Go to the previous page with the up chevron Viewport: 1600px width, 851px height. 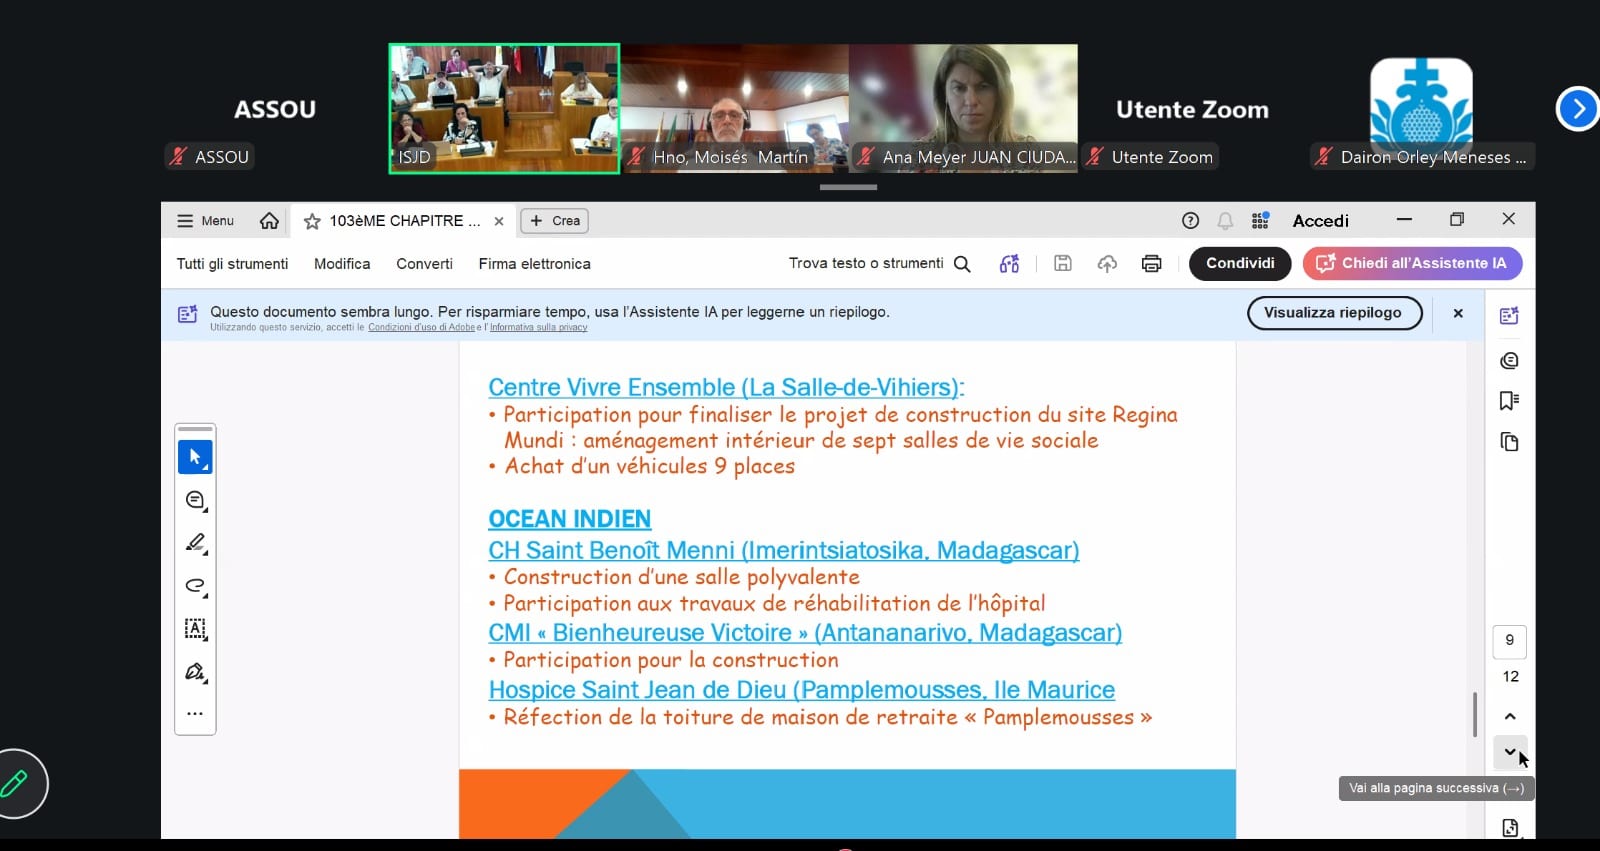(1510, 716)
